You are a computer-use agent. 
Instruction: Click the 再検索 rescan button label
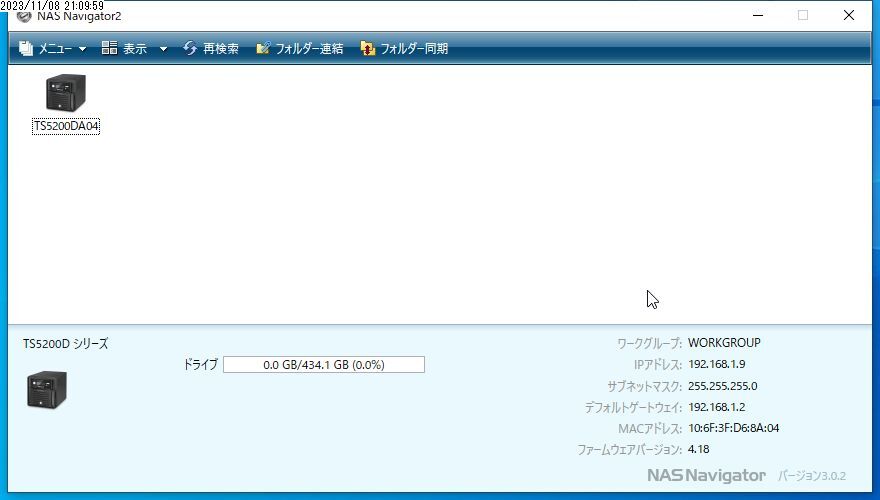[x=221, y=49]
